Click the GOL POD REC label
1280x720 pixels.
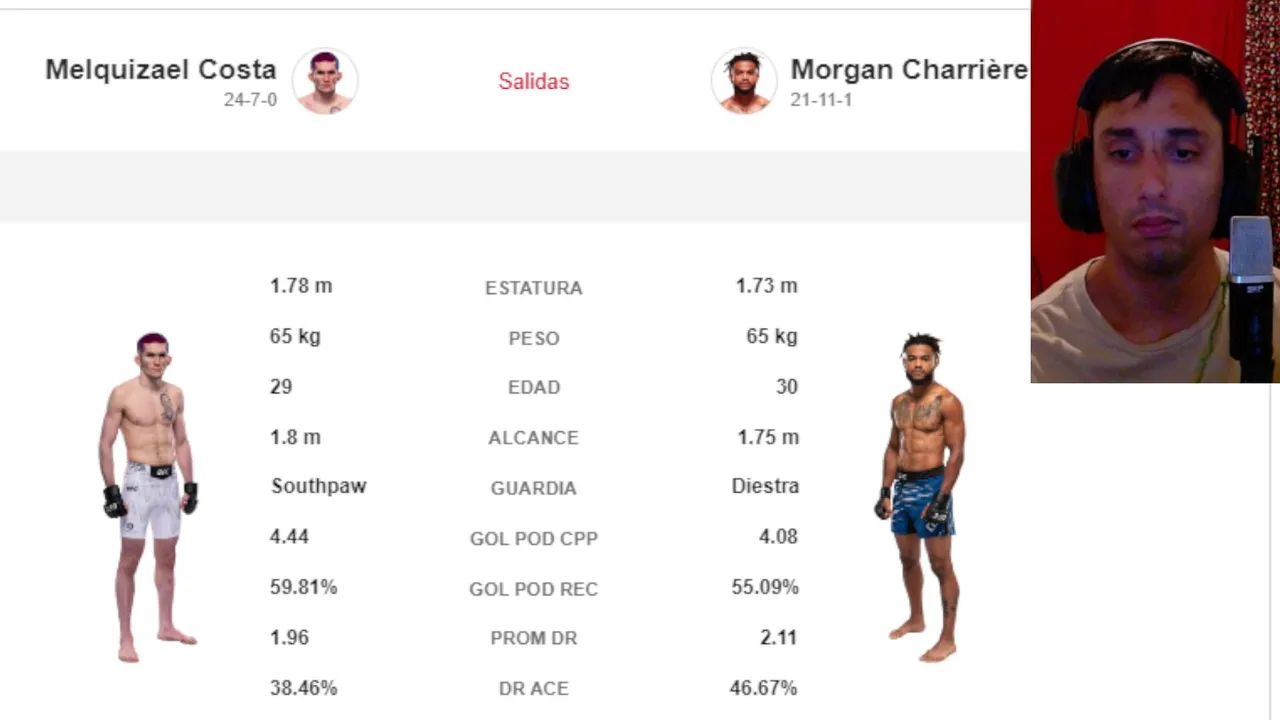point(534,589)
